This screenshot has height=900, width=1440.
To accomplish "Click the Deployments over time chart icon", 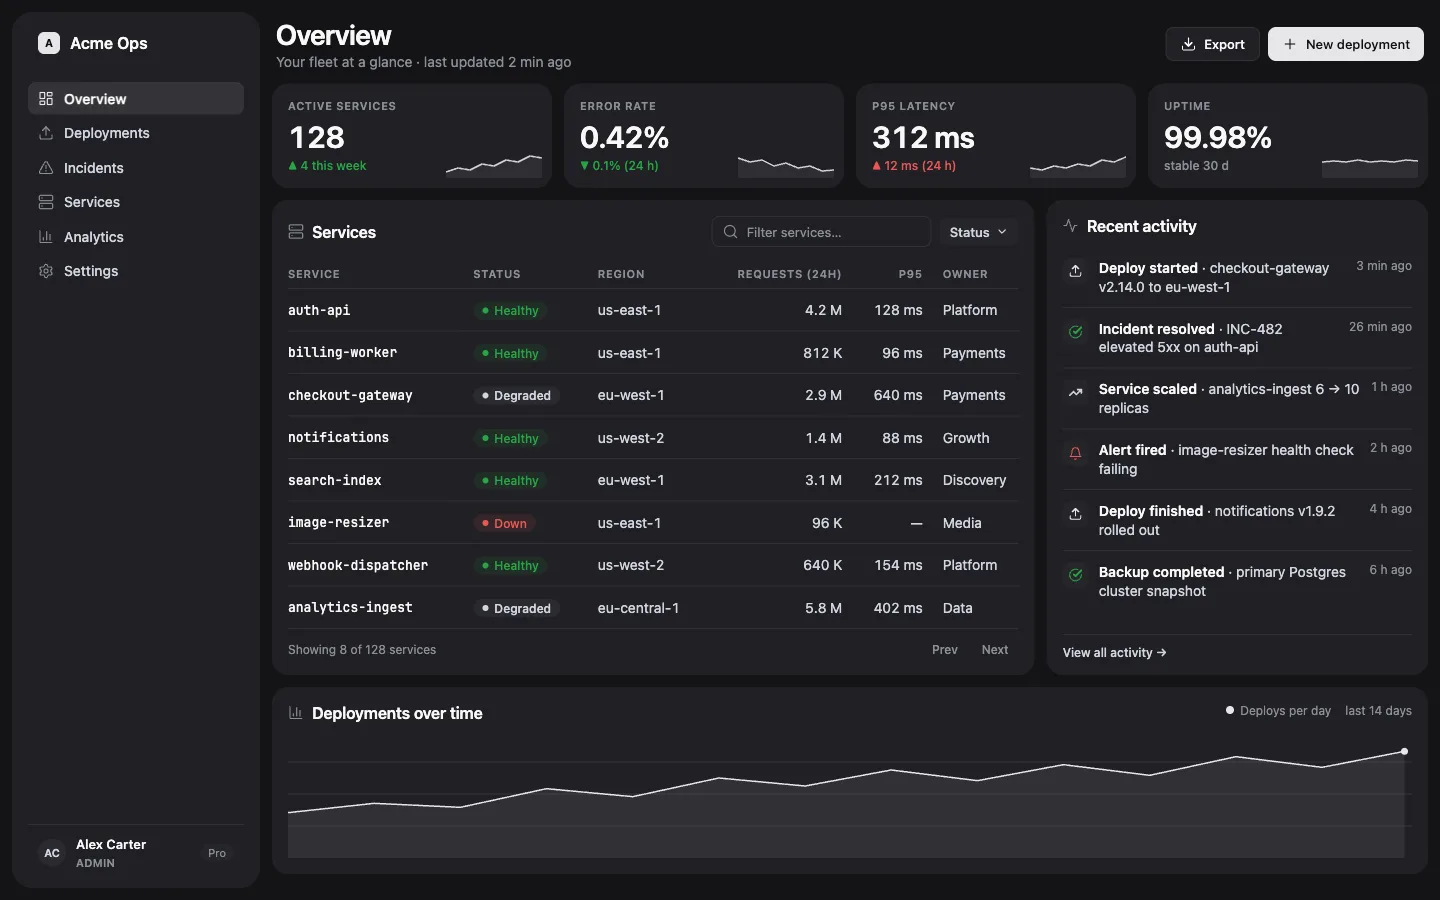I will 296,713.
